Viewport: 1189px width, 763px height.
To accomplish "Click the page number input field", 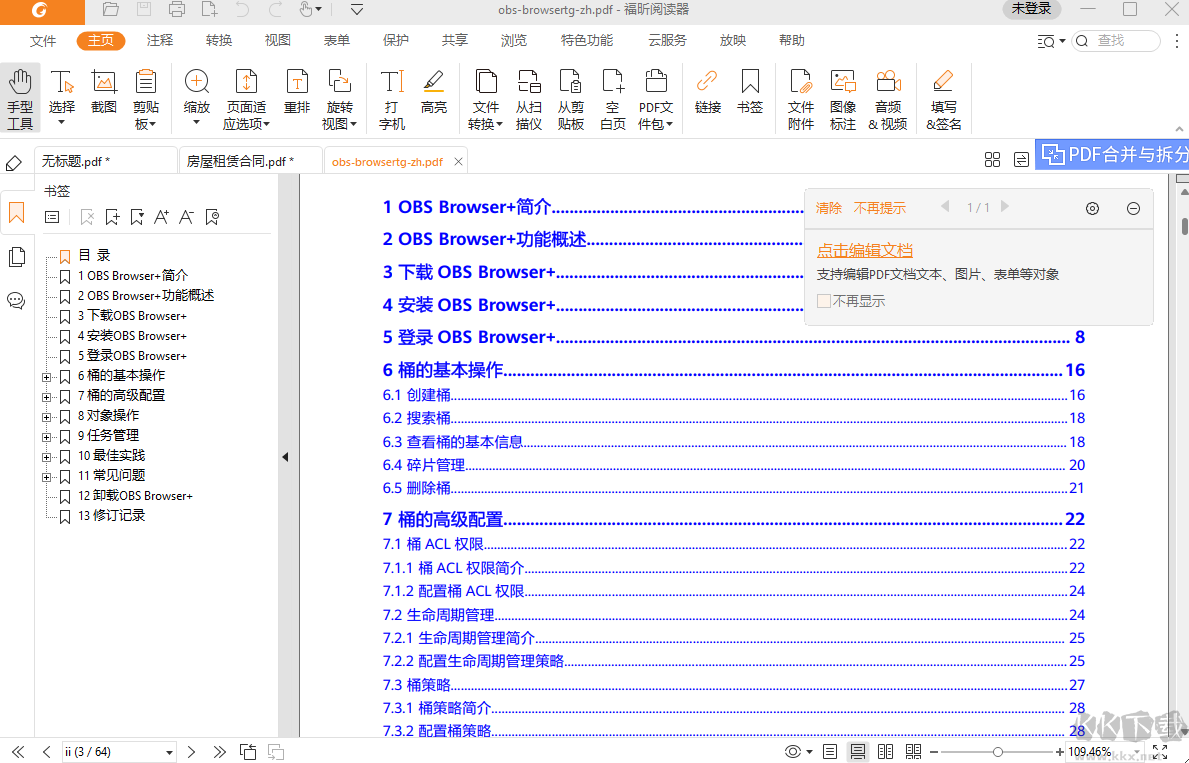I will pos(110,752).
